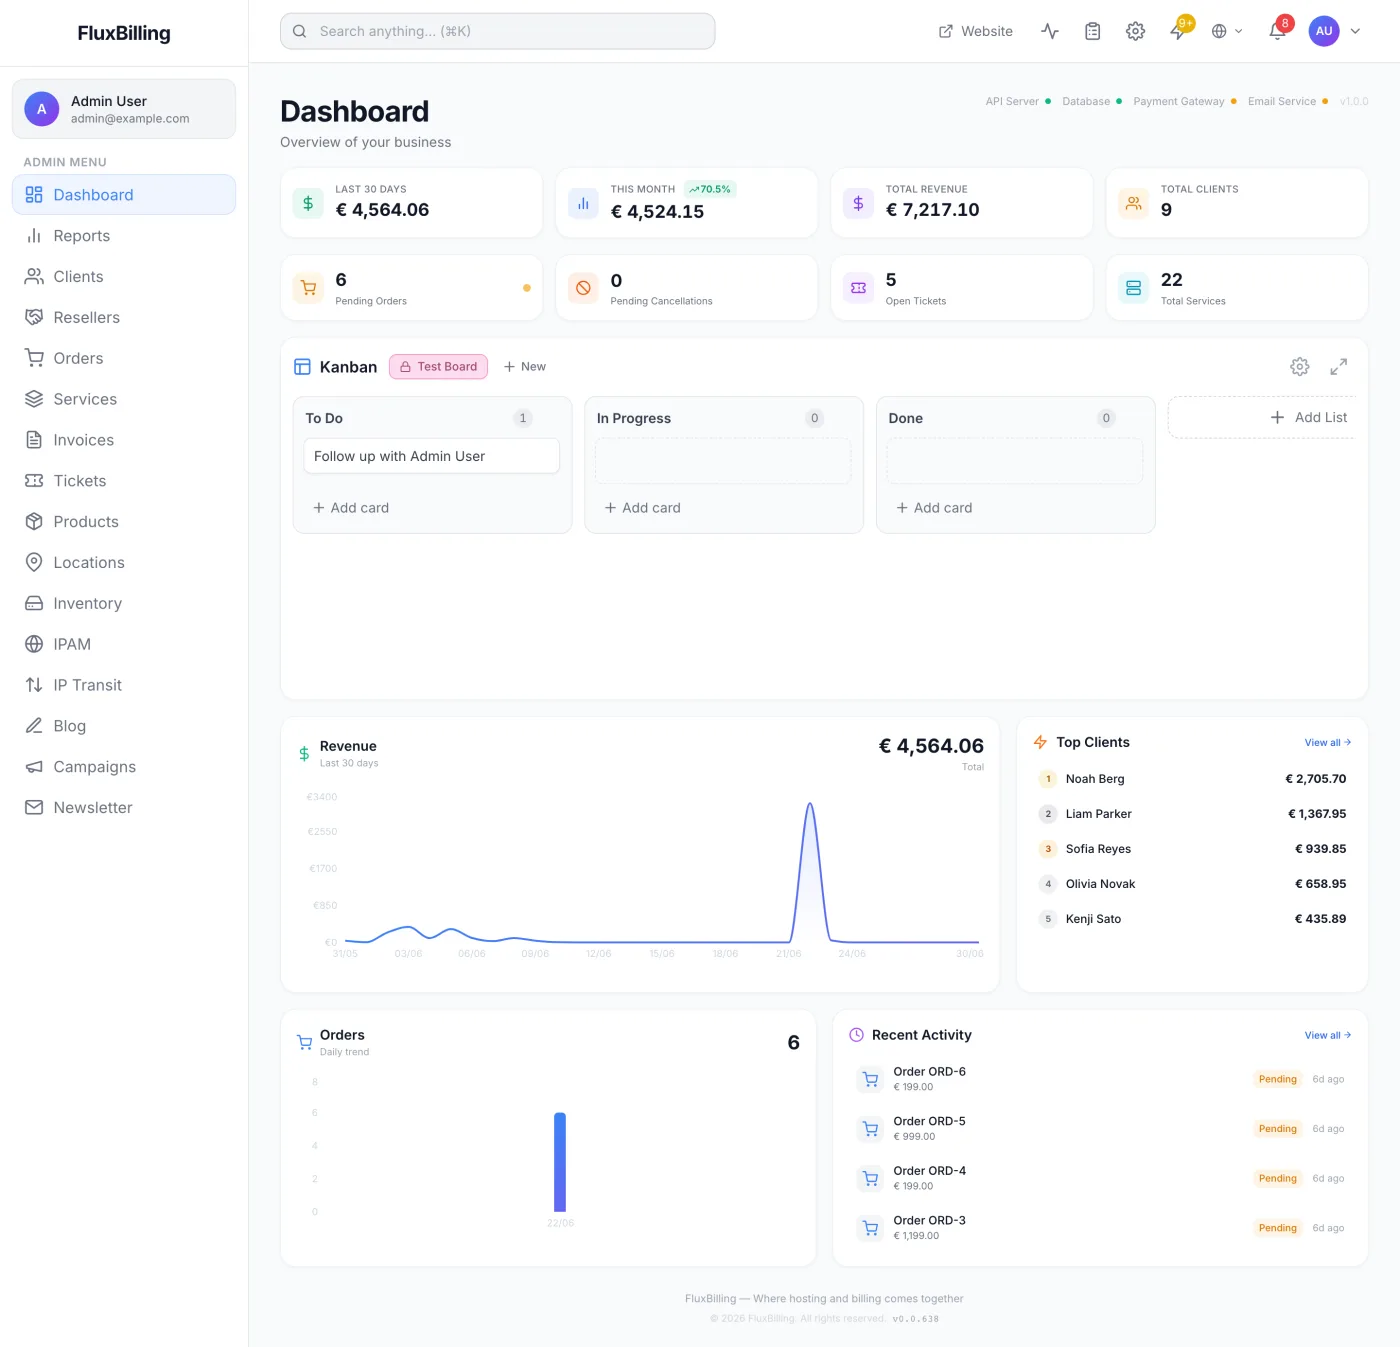Open Kenji Sato in Top Clients
The height and width of the screenshot is (1347, 1400).
(x=1192, y=919)
